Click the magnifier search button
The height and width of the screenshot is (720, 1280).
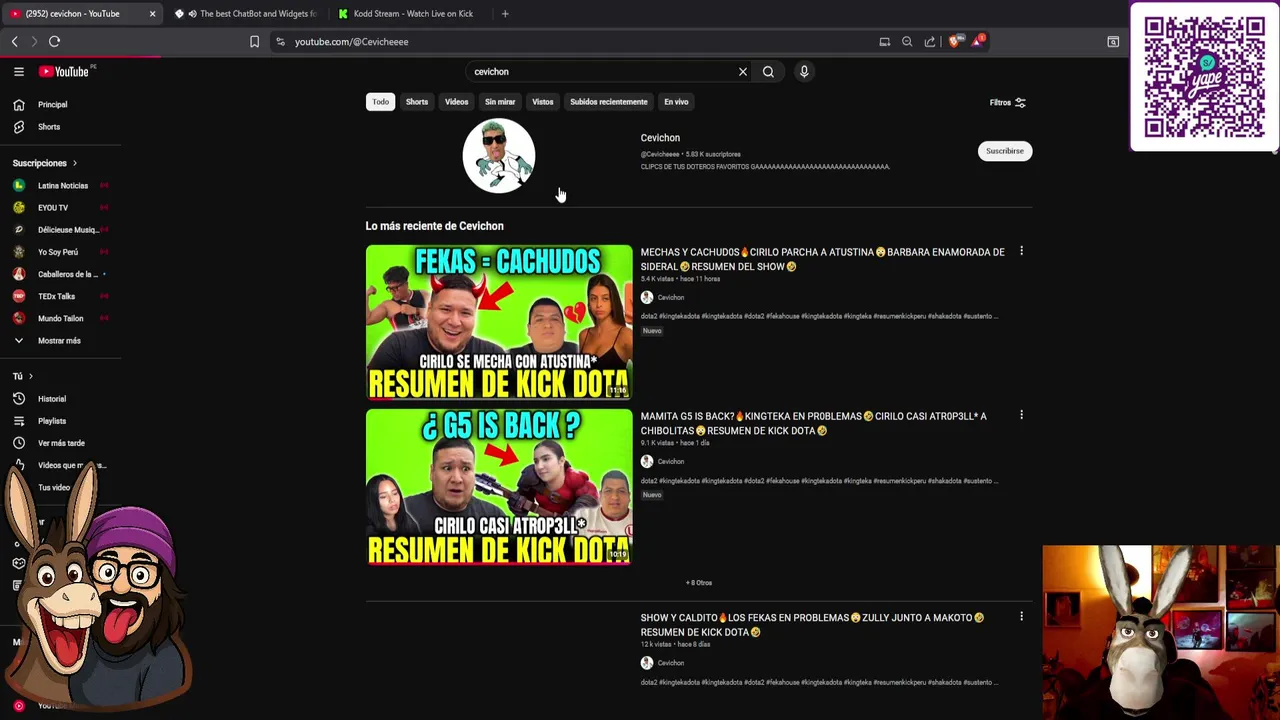pos(768,72)
